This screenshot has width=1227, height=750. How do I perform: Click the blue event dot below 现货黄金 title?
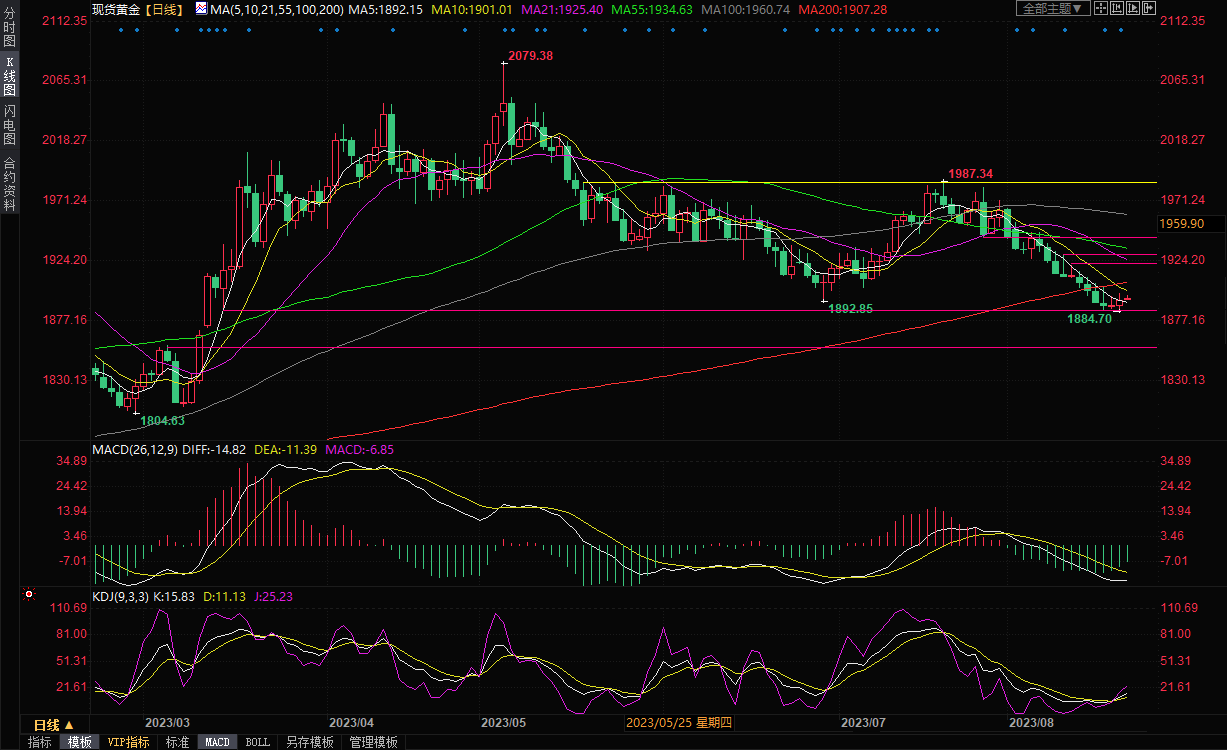[x=120, y=29]
